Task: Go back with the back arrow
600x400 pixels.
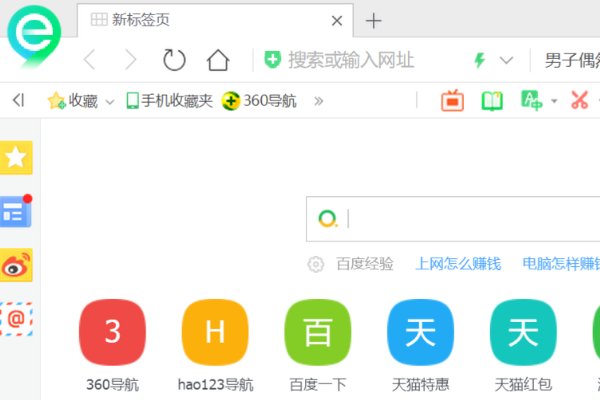Action: pyautogui.click(x=89, y=60)
